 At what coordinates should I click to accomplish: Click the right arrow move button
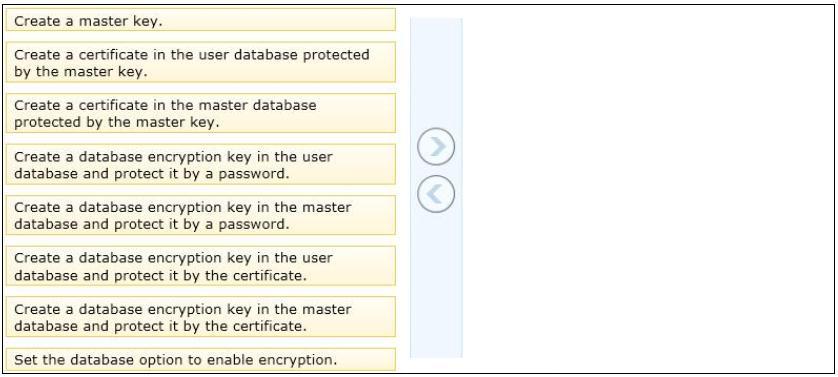pos(436,147)
